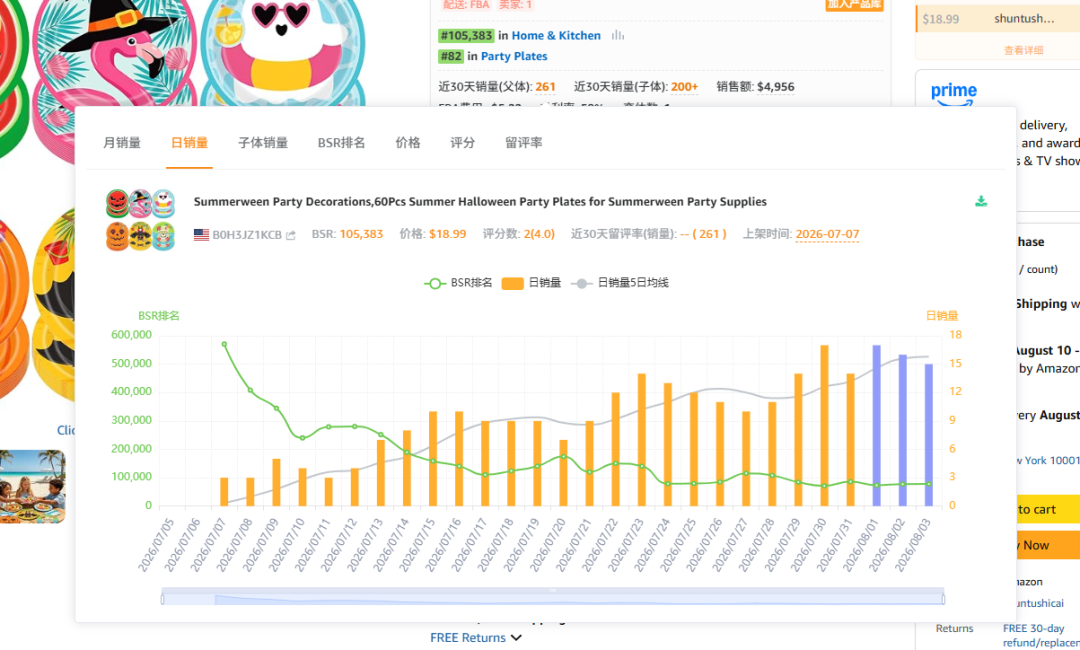Switch to 留评率 tab
The image size is (1080, 650).
pos(524,143)
